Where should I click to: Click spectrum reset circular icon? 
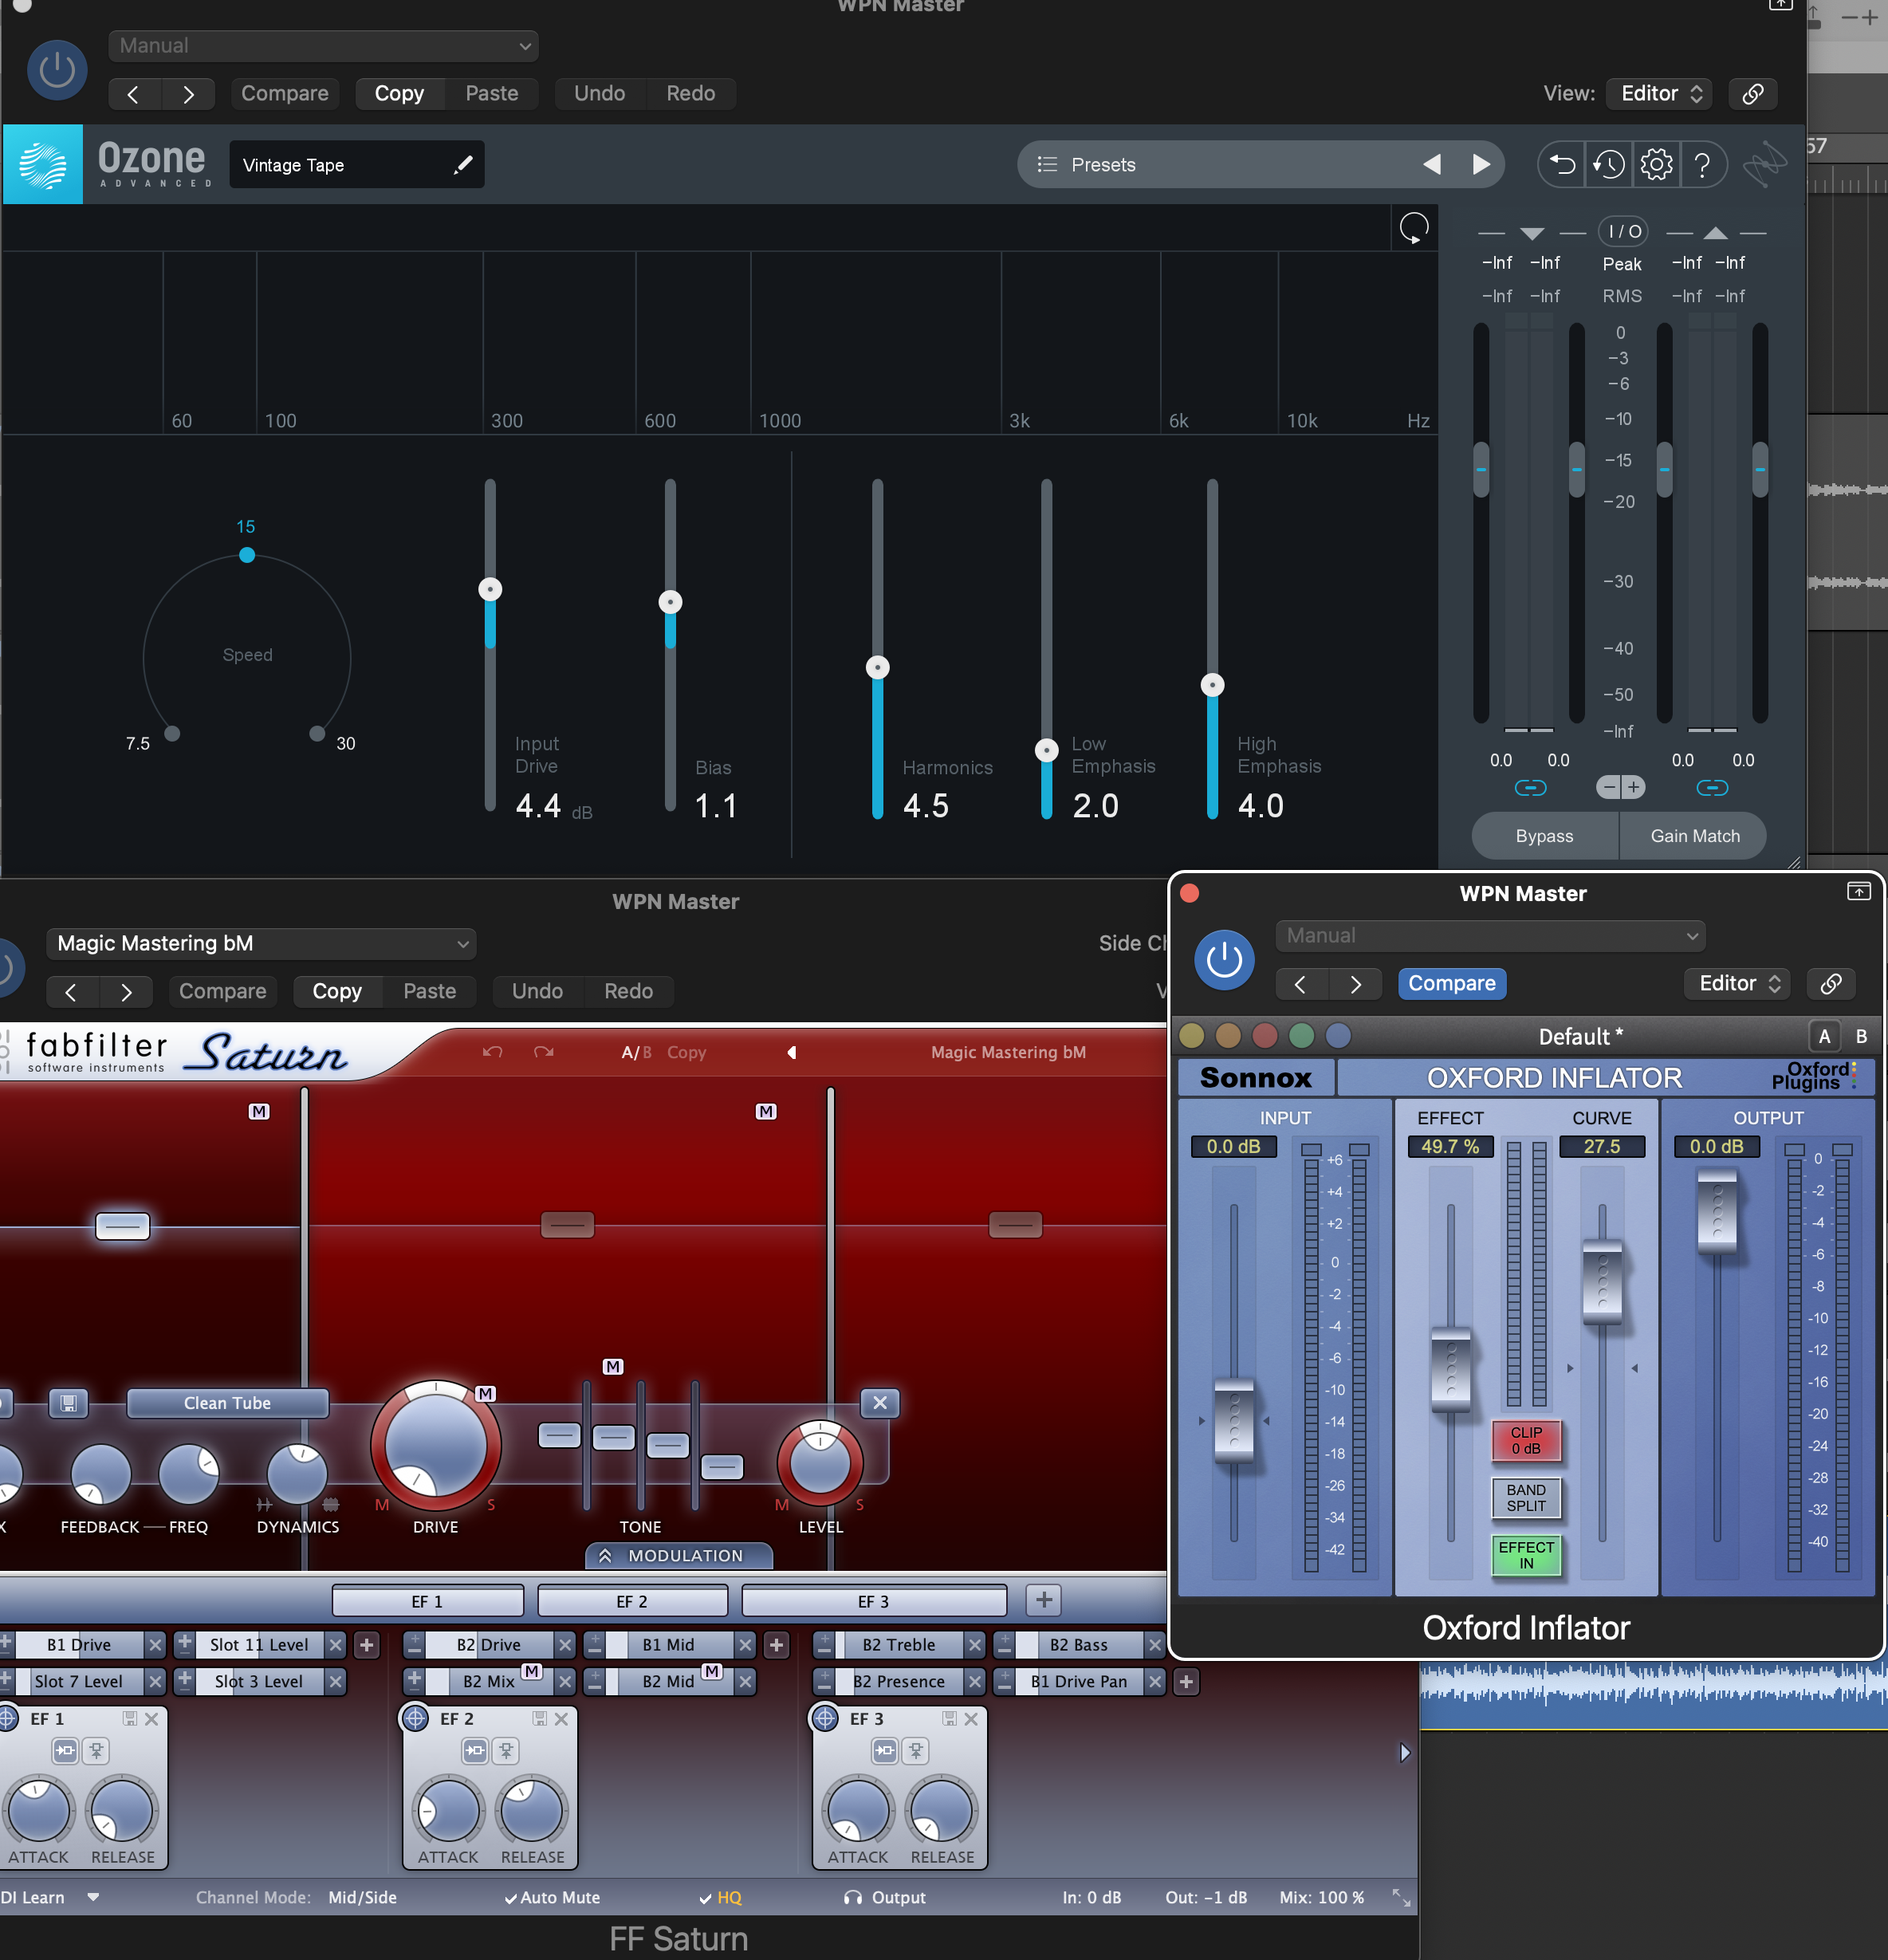(x=1414, y=229)
